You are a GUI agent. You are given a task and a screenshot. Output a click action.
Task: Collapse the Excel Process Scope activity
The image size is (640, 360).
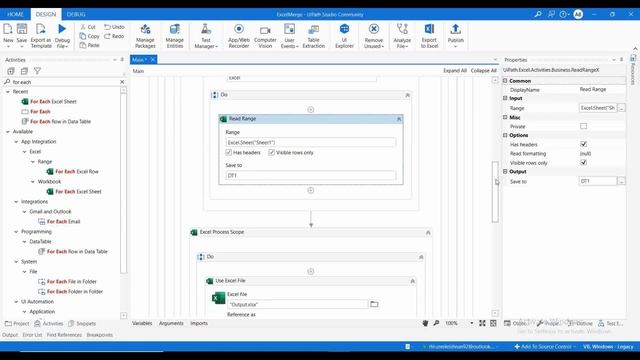click(x=428, y=232)
